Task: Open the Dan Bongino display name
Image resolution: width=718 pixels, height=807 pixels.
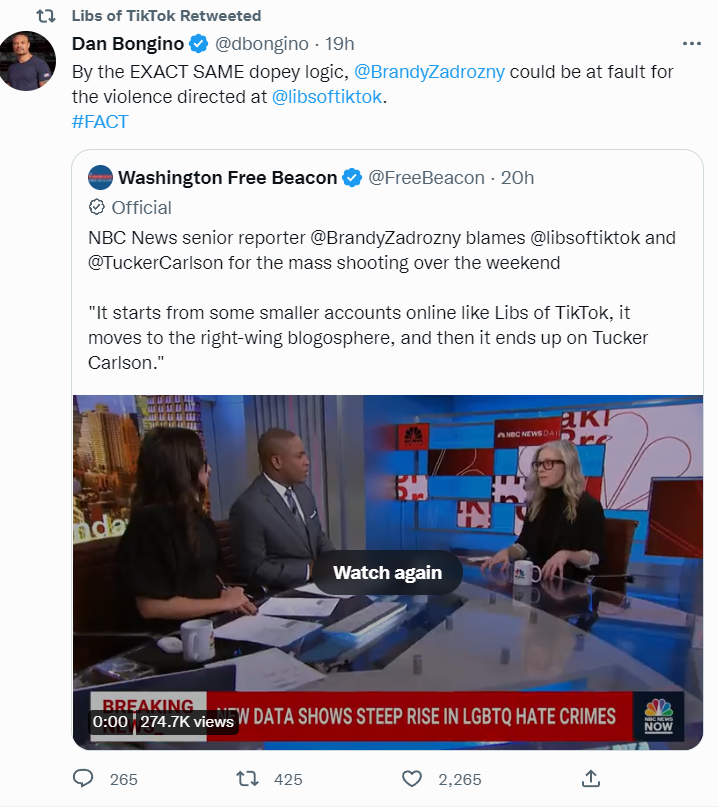Action: [x=128, y=44]
